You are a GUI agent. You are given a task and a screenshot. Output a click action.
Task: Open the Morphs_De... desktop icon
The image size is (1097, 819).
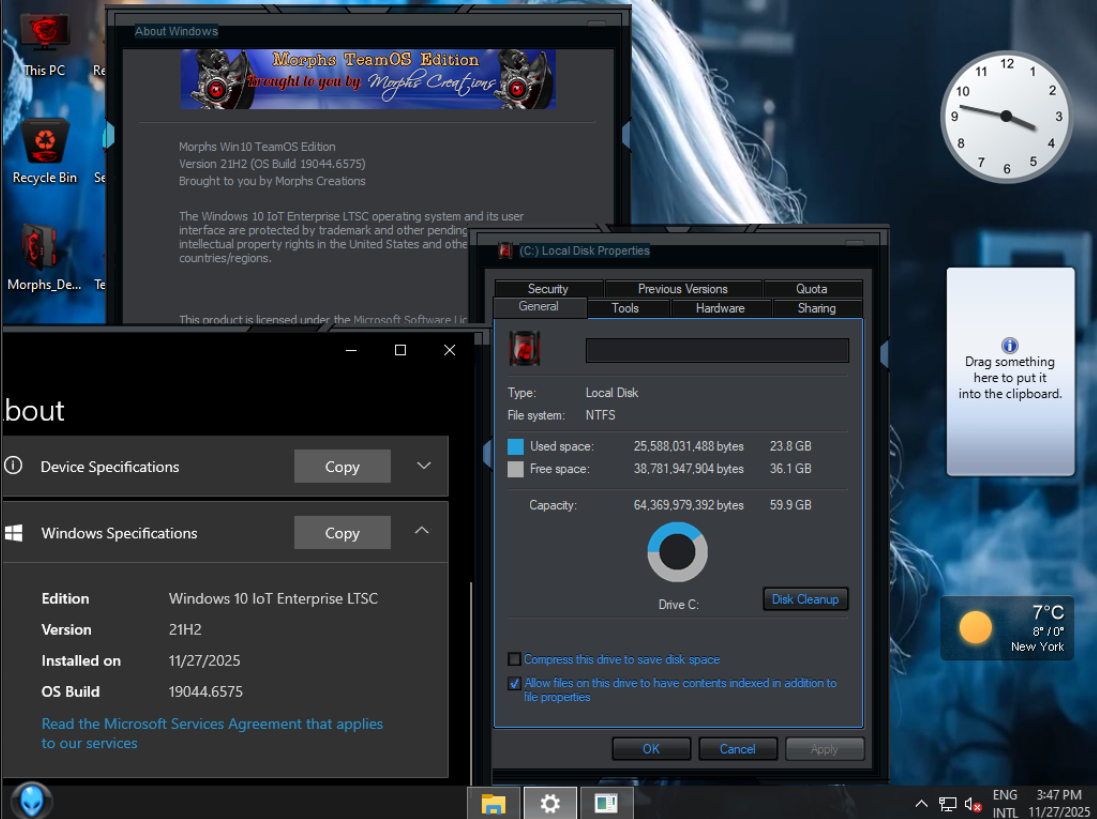pos(43,257)
